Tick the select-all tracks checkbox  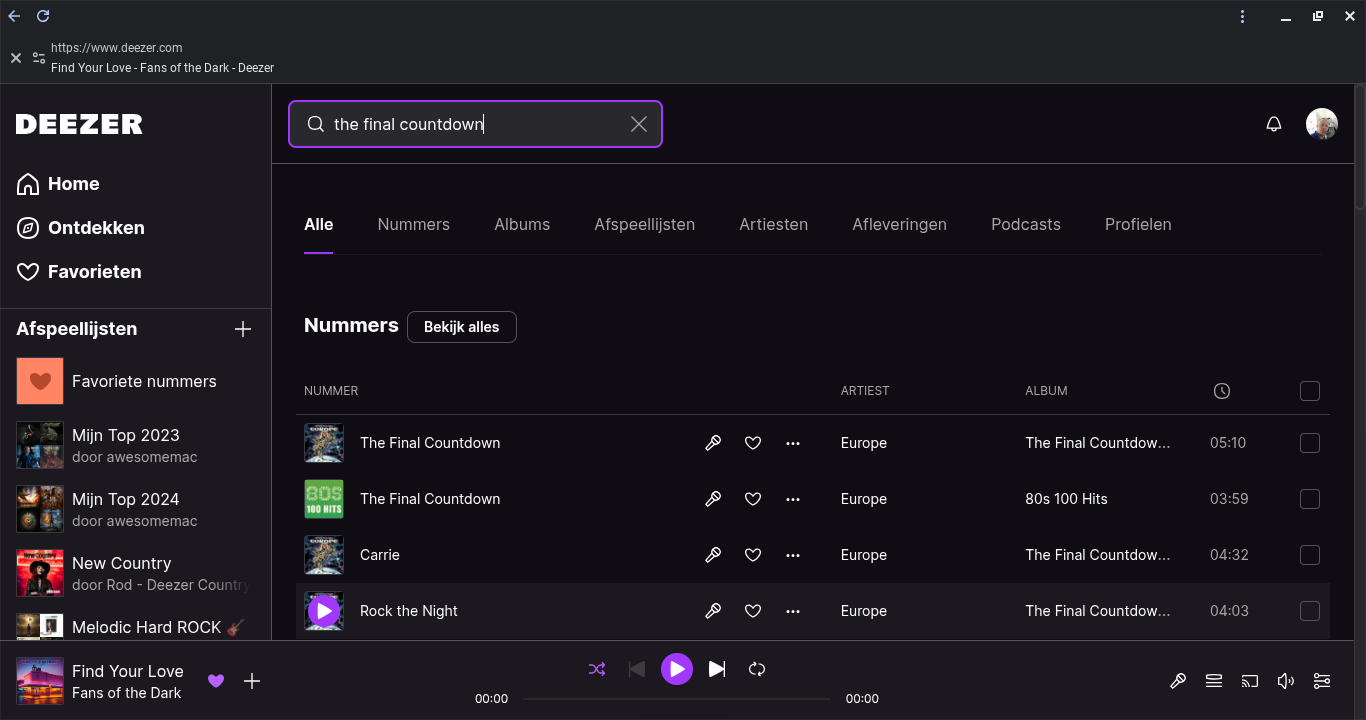[x=1310, y=391]
